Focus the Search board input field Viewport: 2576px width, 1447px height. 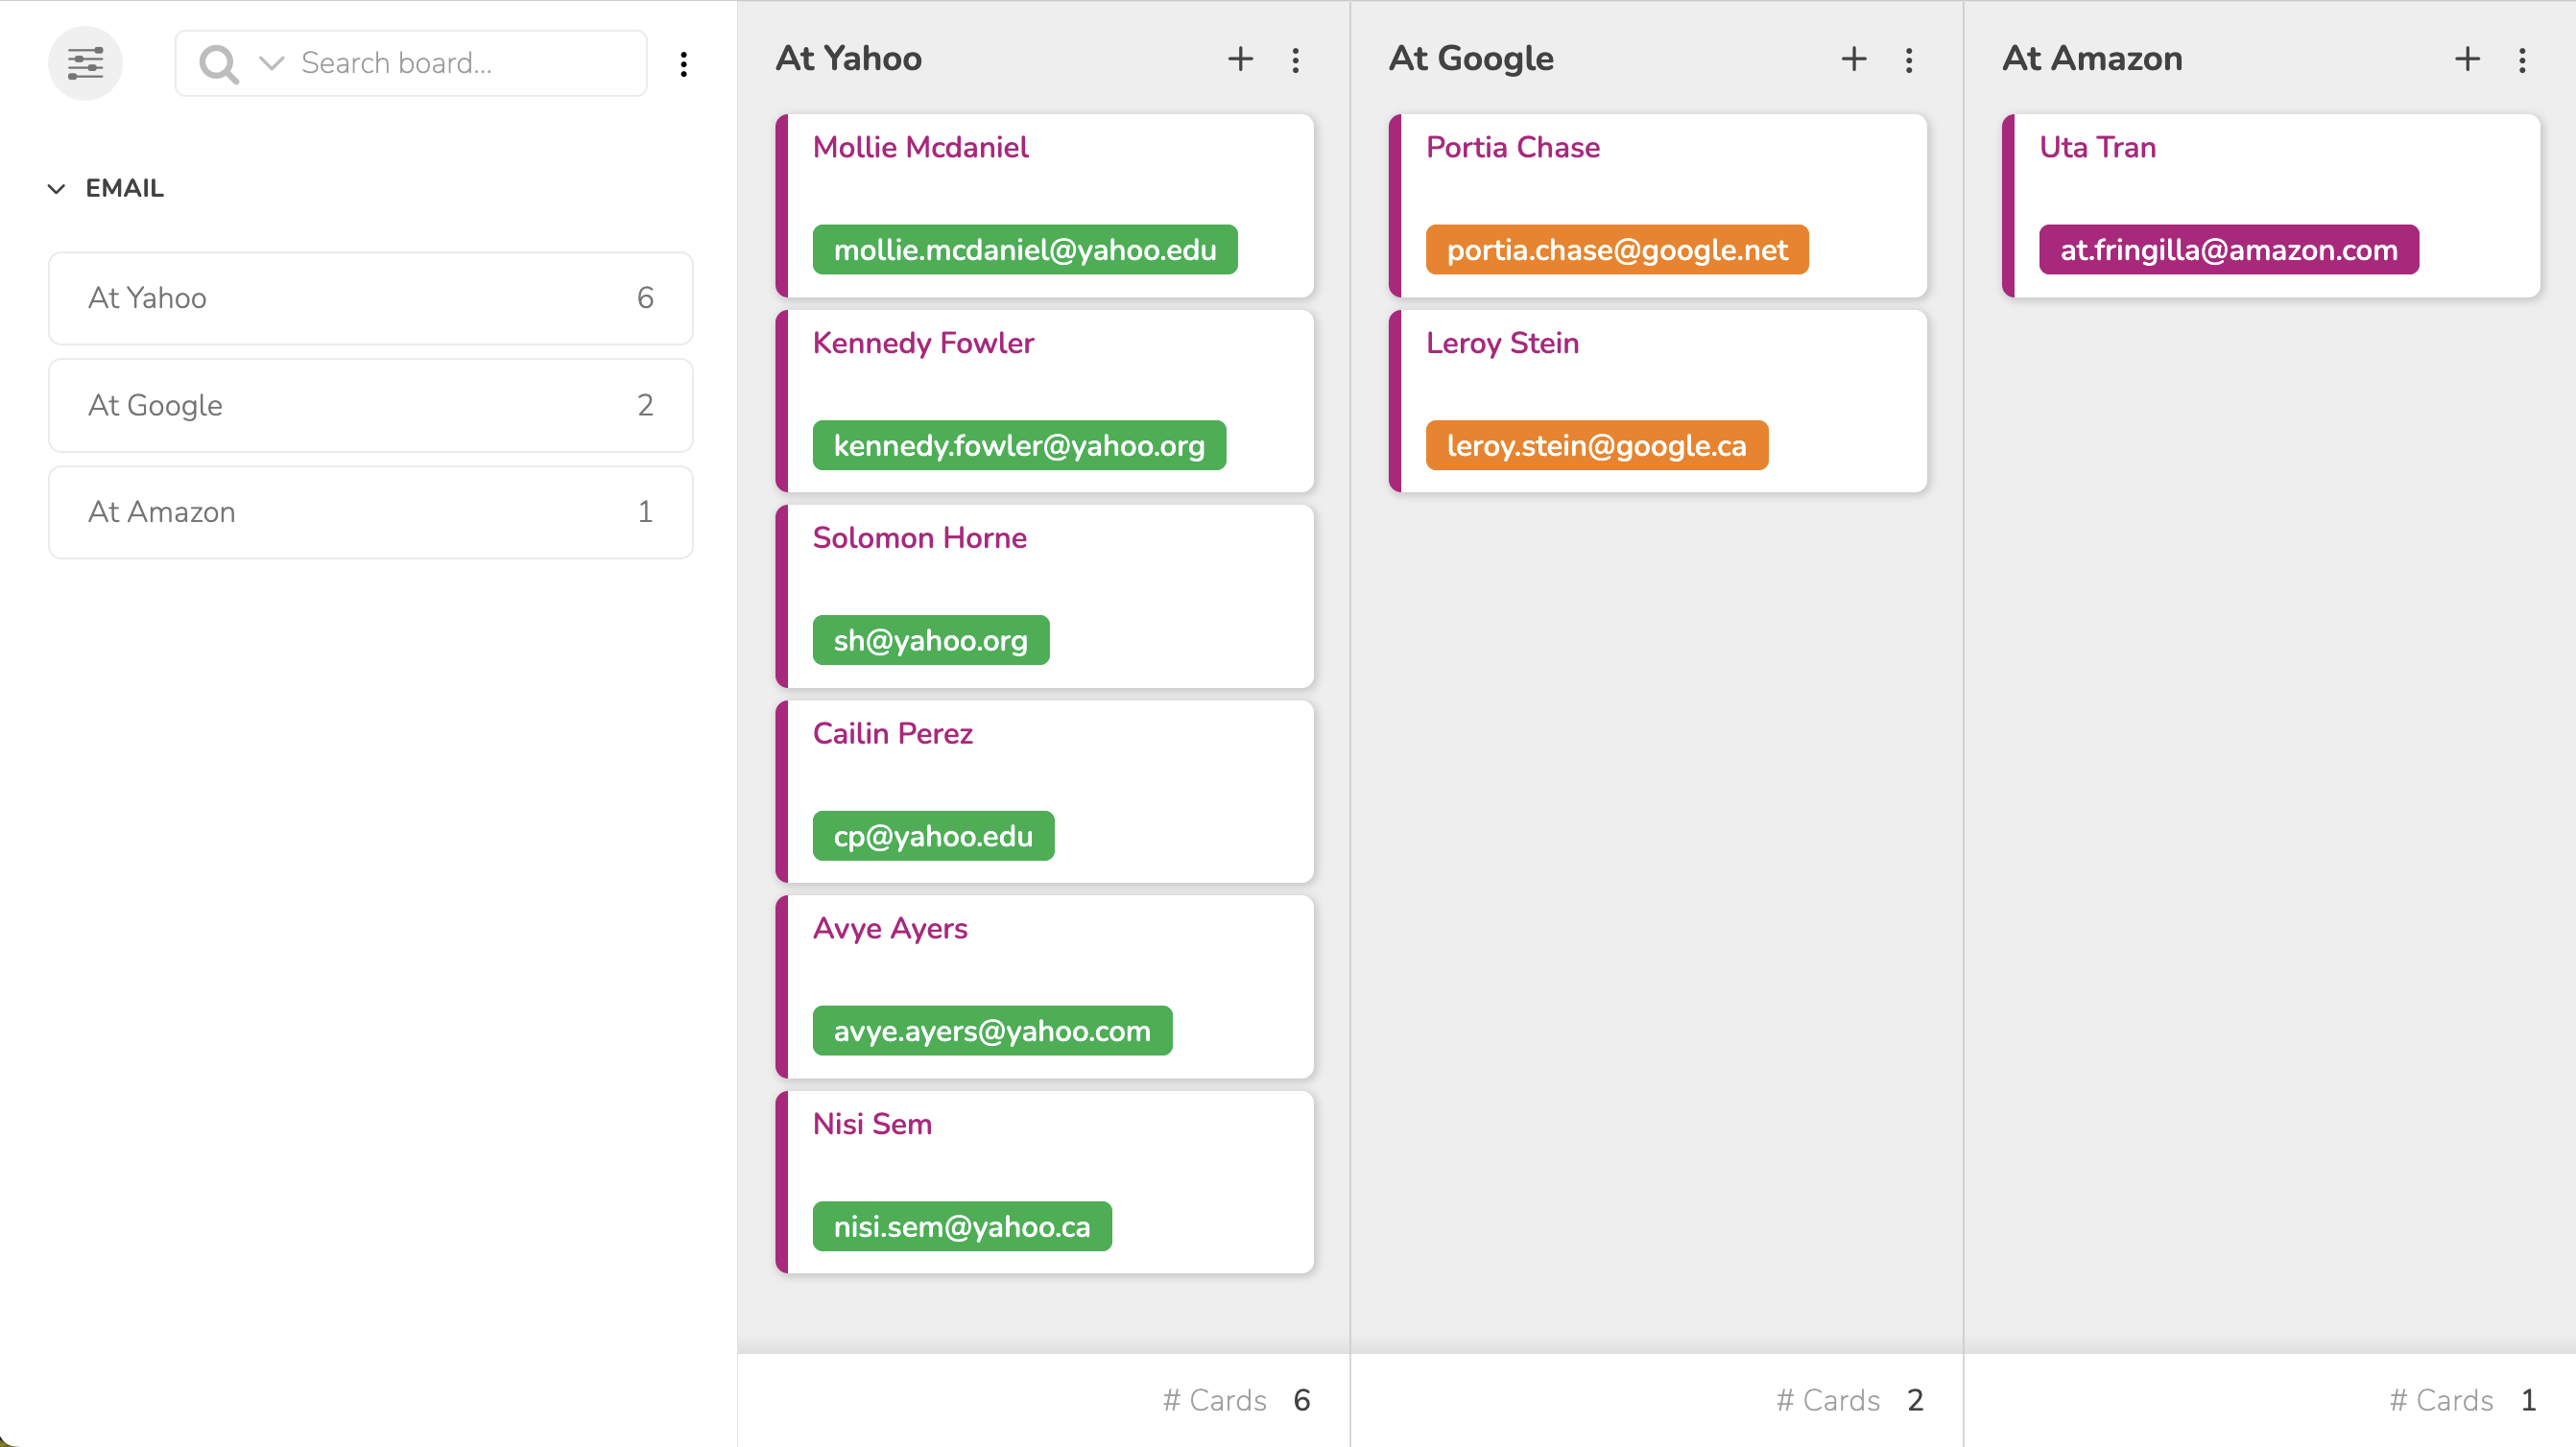tap(411, 63)
